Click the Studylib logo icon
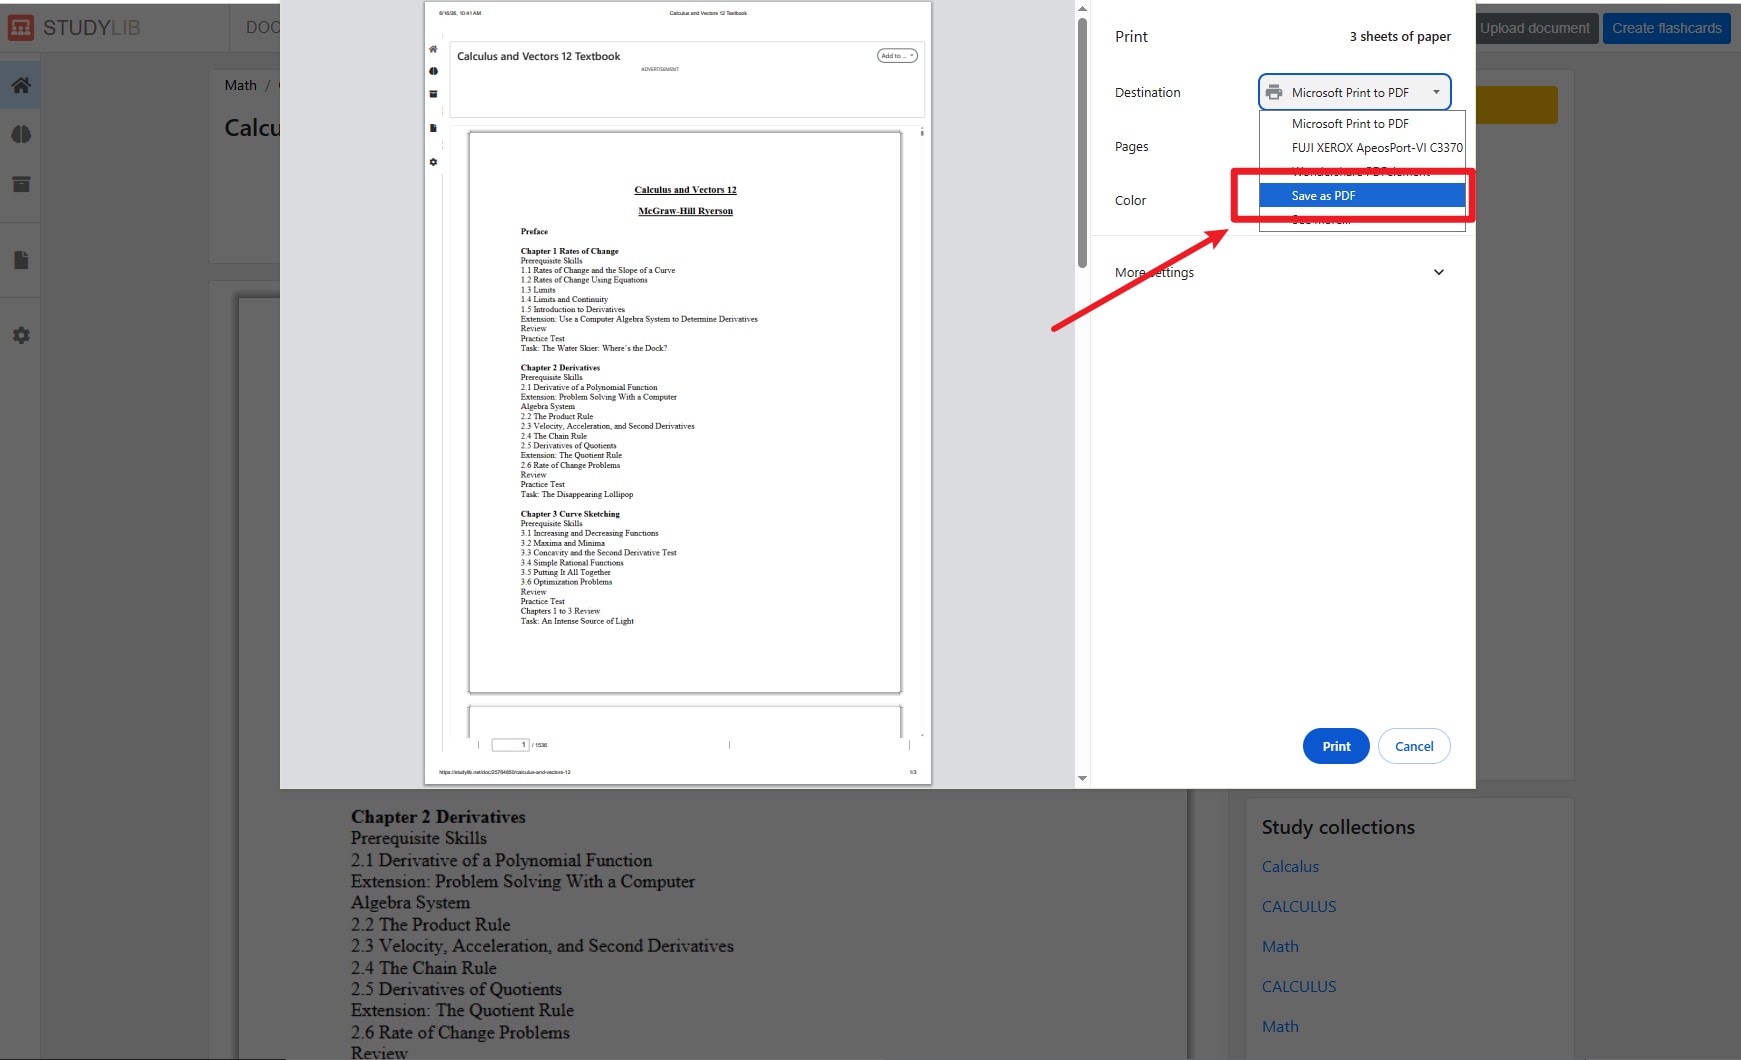1741x1060 pixels. (x=21, y=27)
